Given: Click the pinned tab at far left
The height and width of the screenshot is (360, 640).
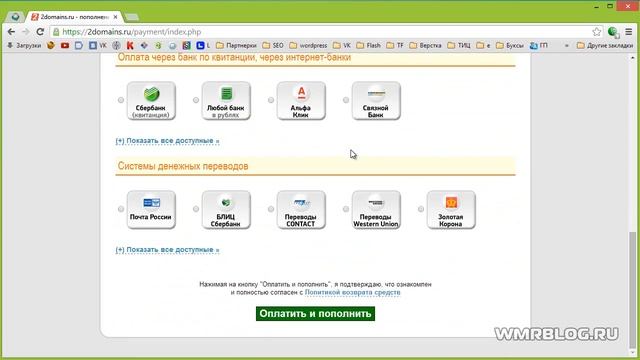Looking at the screenshot, I should [16, 17].
